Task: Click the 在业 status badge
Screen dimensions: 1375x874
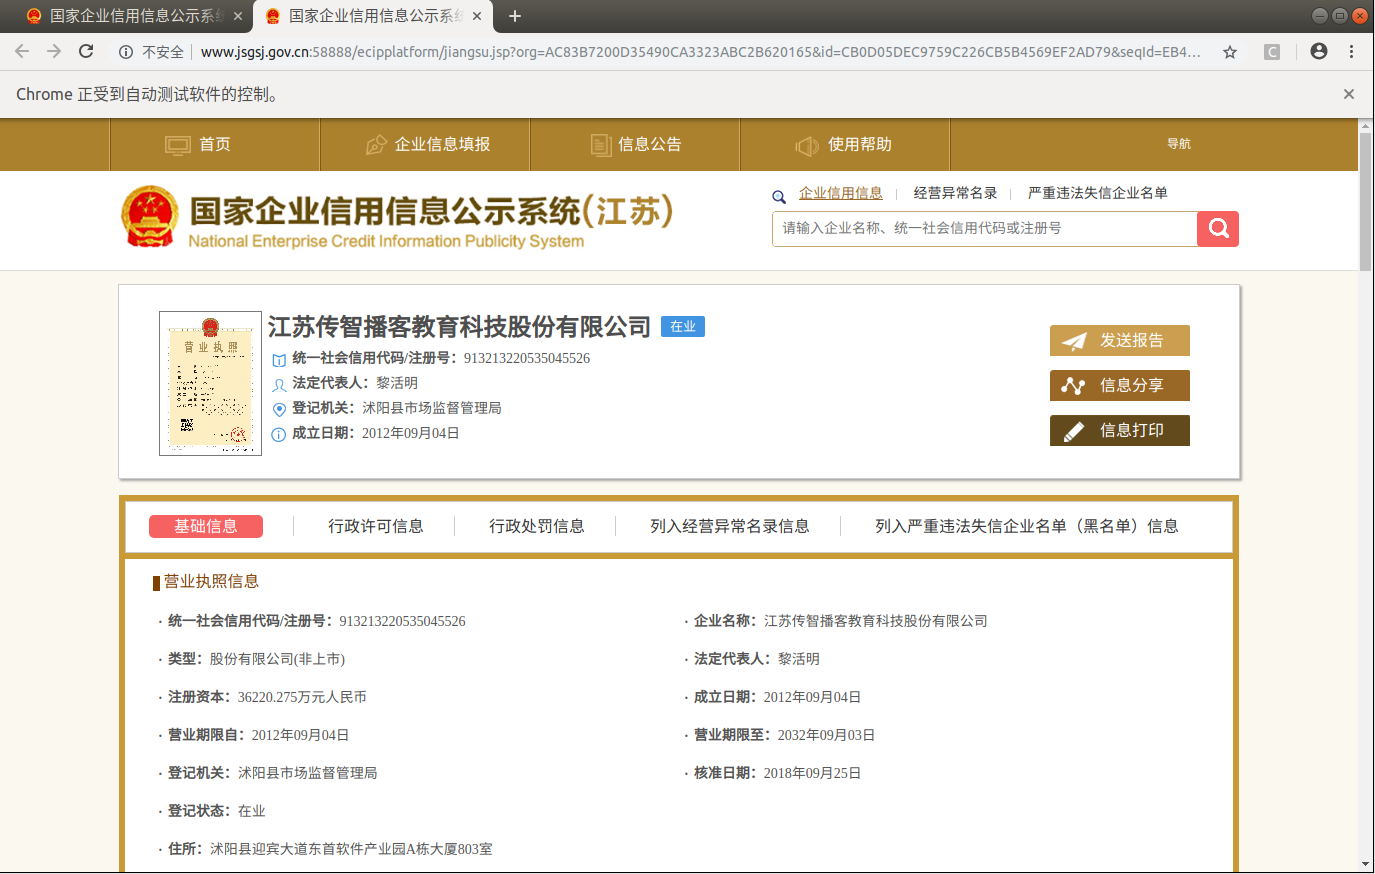Action: click(x=683, y=327)
